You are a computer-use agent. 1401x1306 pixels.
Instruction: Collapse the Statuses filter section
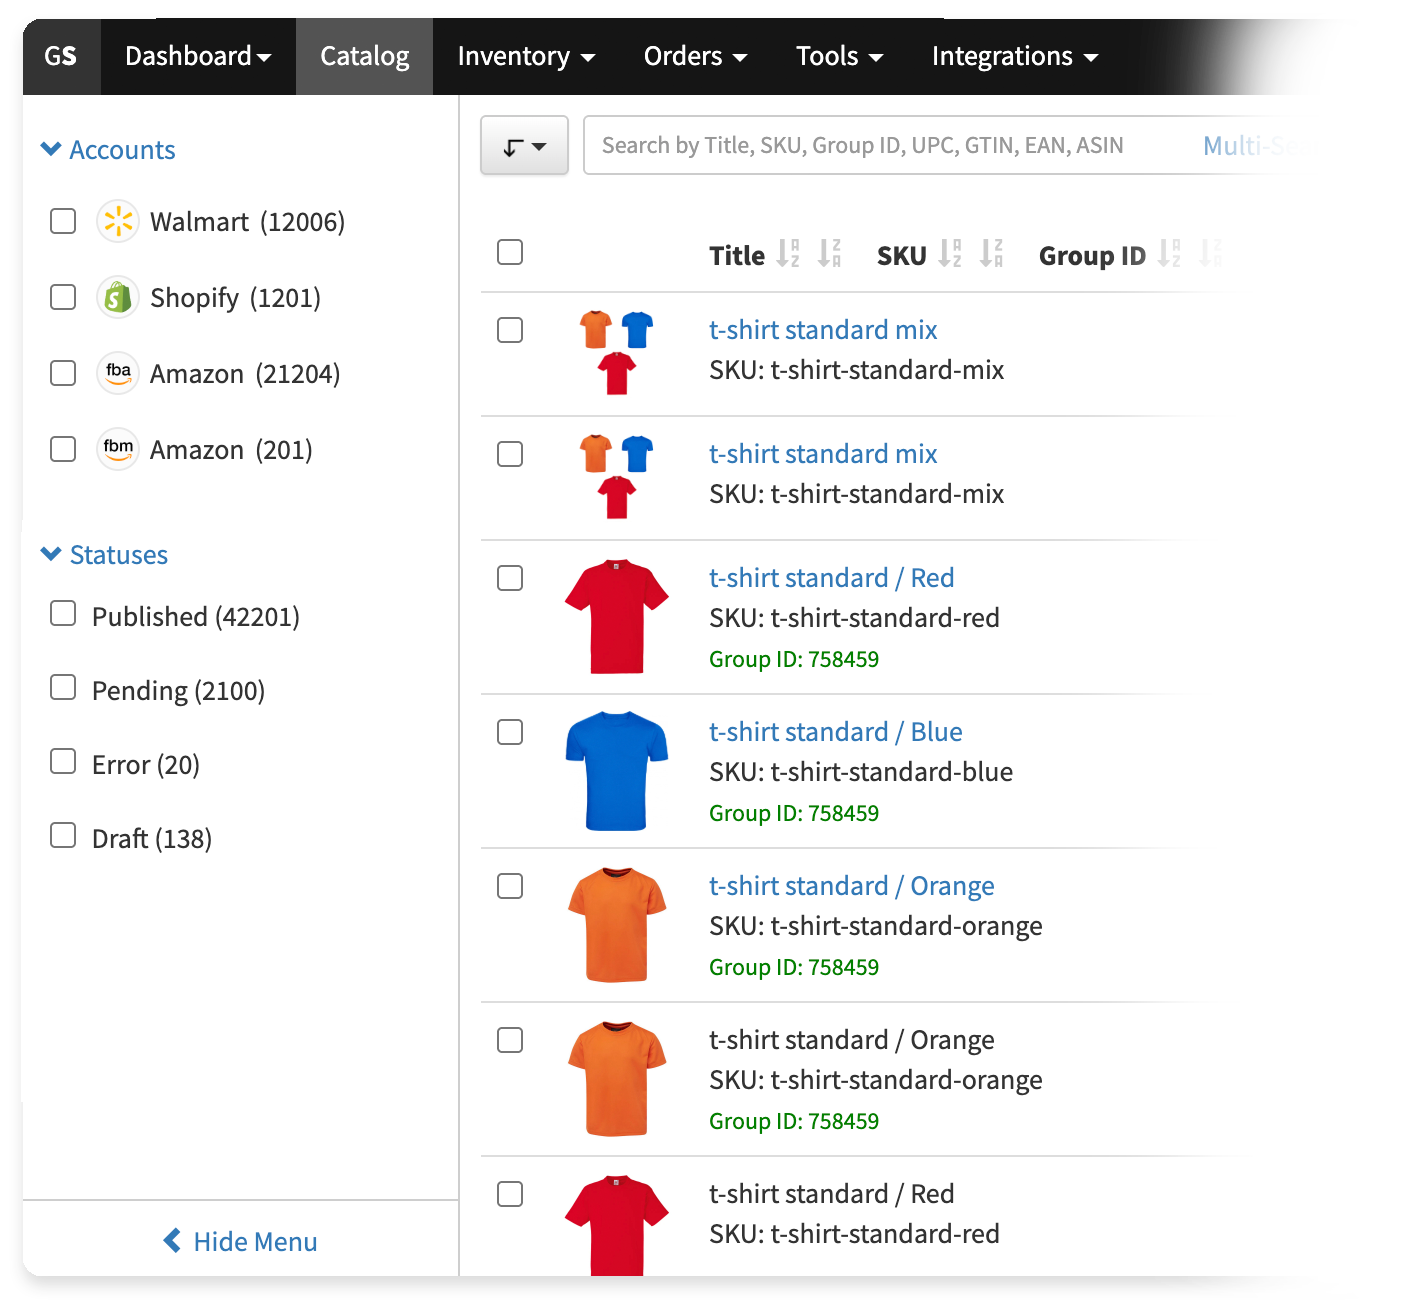[x=51, y=554]
